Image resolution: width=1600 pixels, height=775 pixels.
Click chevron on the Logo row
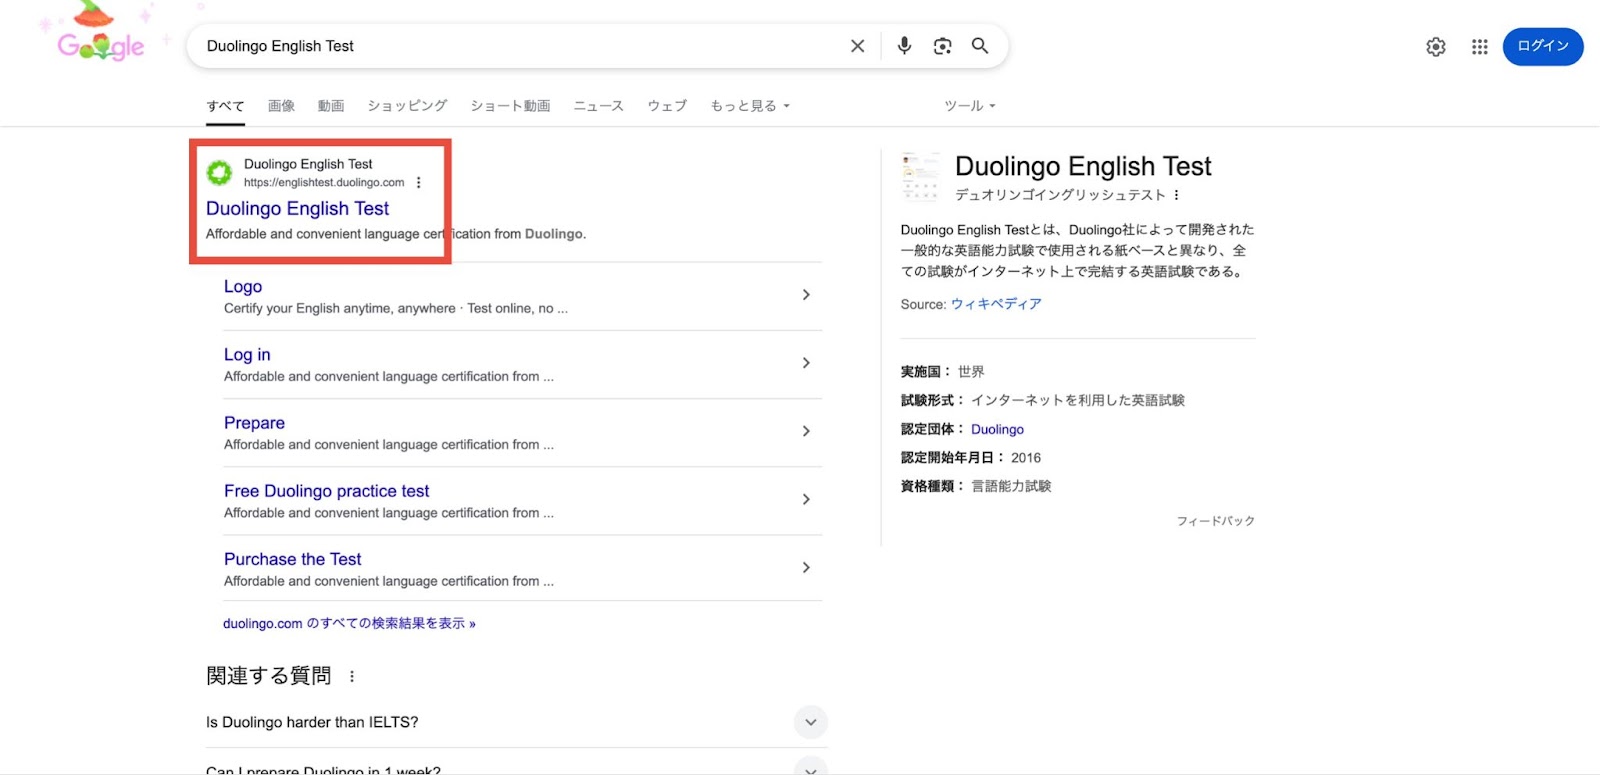806,295
